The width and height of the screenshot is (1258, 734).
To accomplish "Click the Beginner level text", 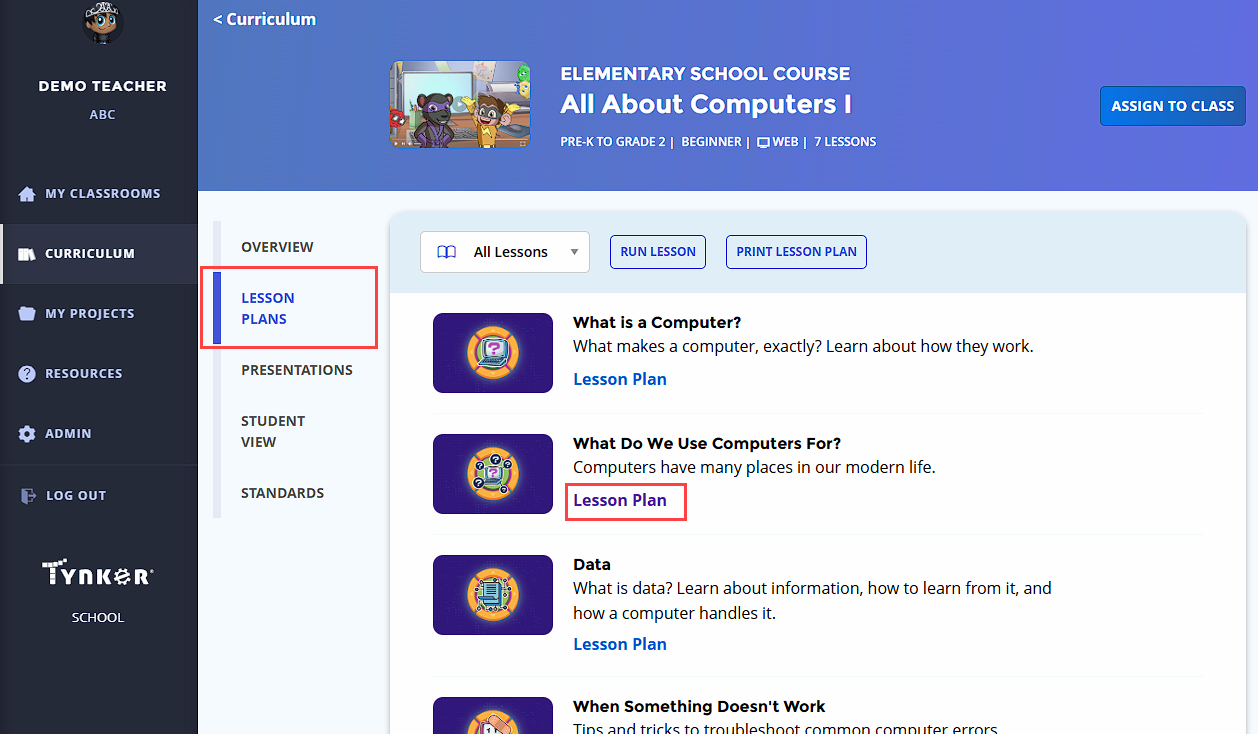I will [712, 142].
